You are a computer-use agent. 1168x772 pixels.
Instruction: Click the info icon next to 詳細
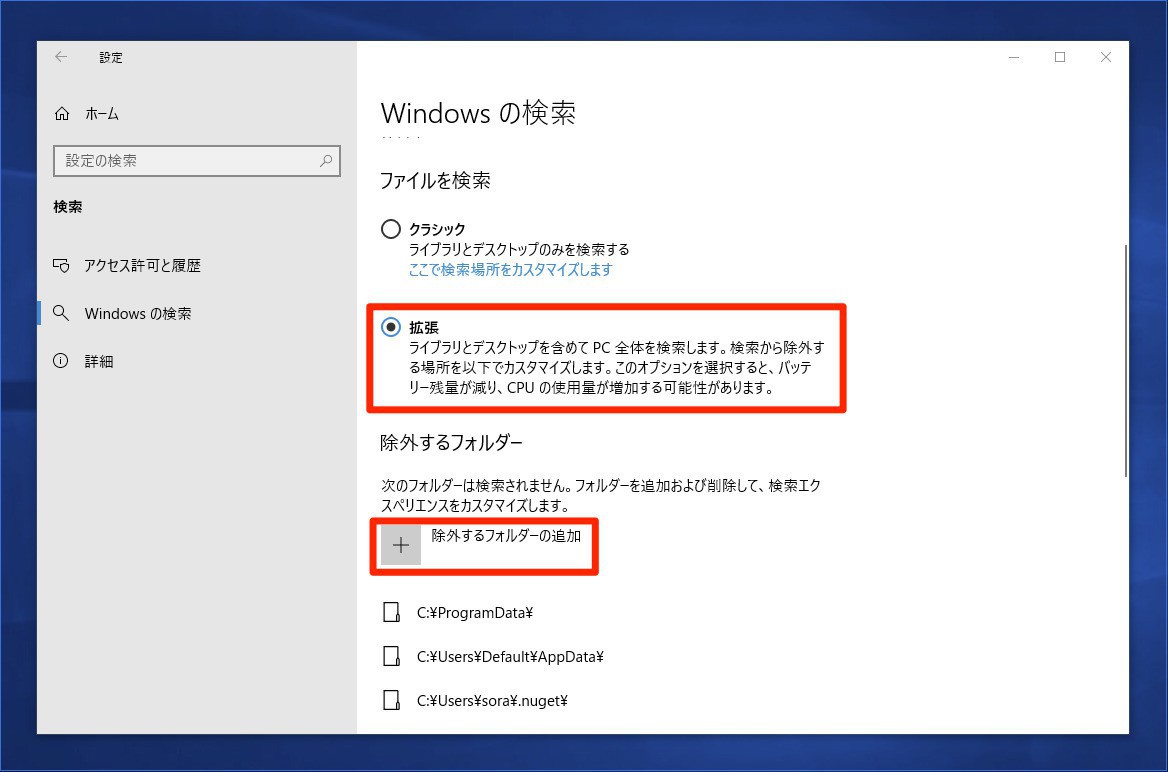[61, 361]
